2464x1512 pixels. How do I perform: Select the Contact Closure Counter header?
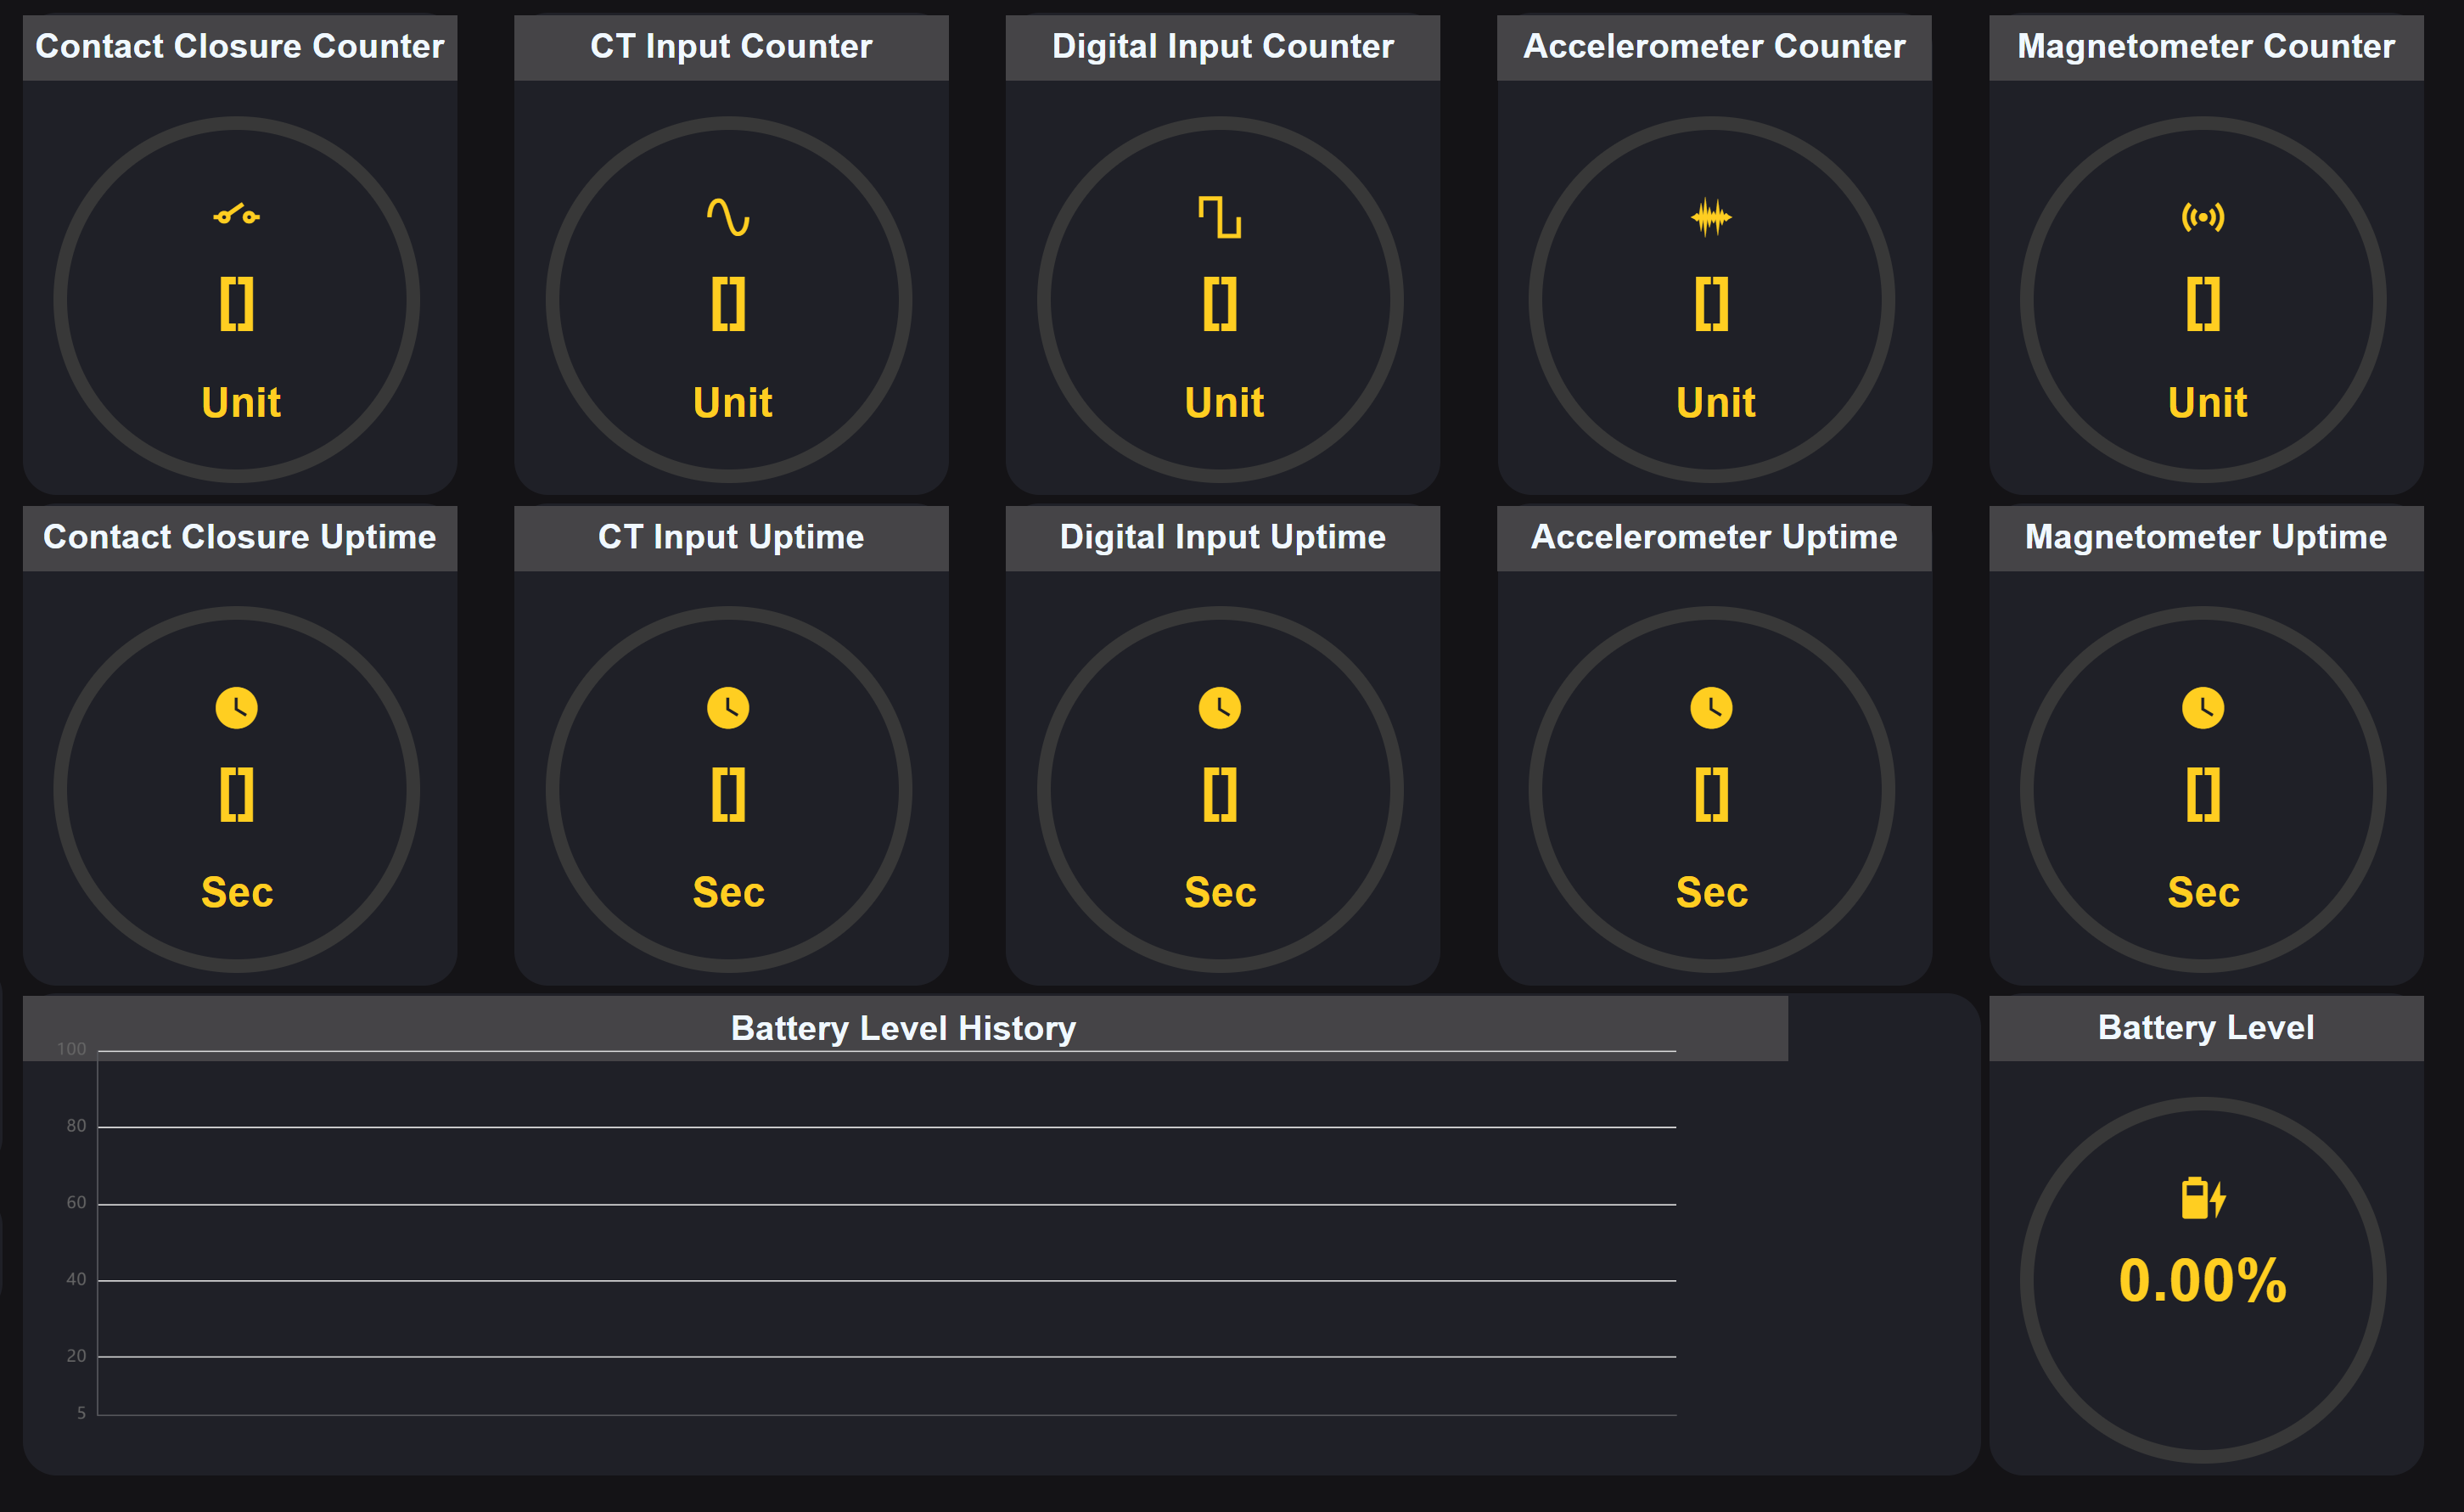240,46
